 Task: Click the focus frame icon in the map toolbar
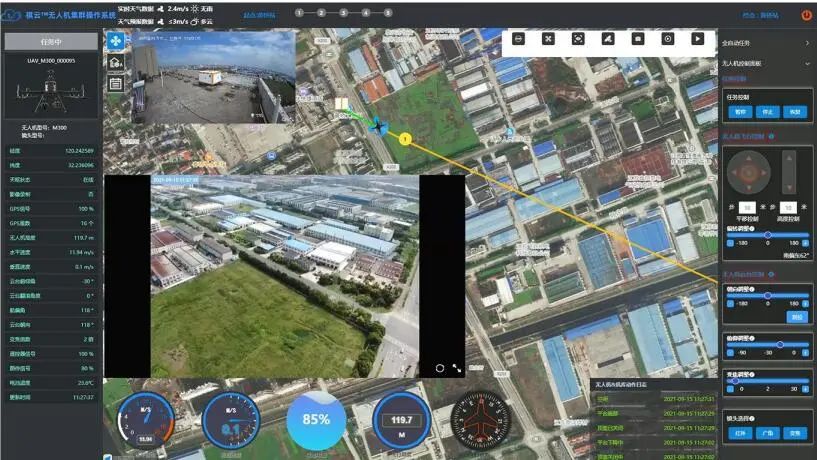[578, 38]
